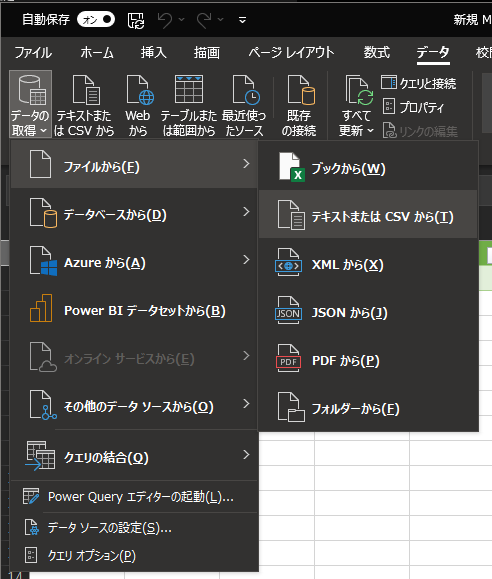Choose ブックから(W) in submenu

coord(368,167)
